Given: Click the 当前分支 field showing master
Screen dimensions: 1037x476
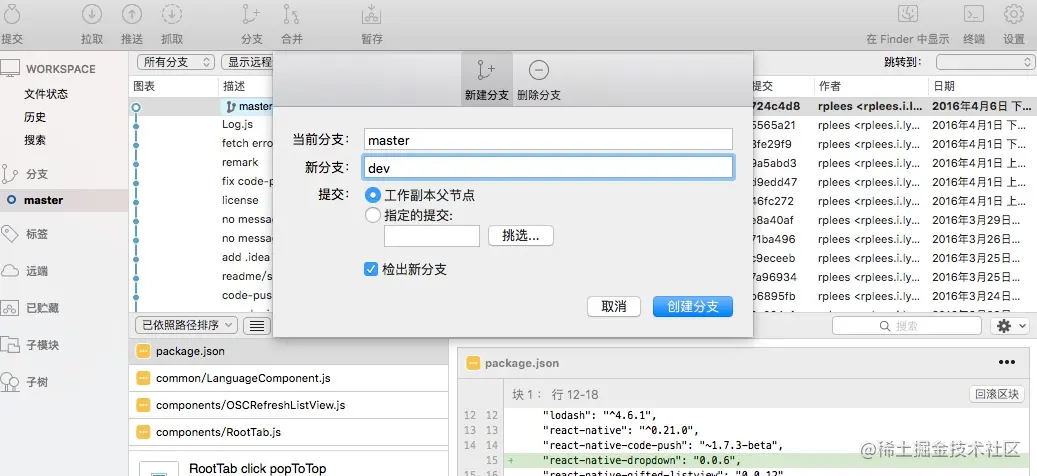Looking at the screenshot, I should (548, 139).
